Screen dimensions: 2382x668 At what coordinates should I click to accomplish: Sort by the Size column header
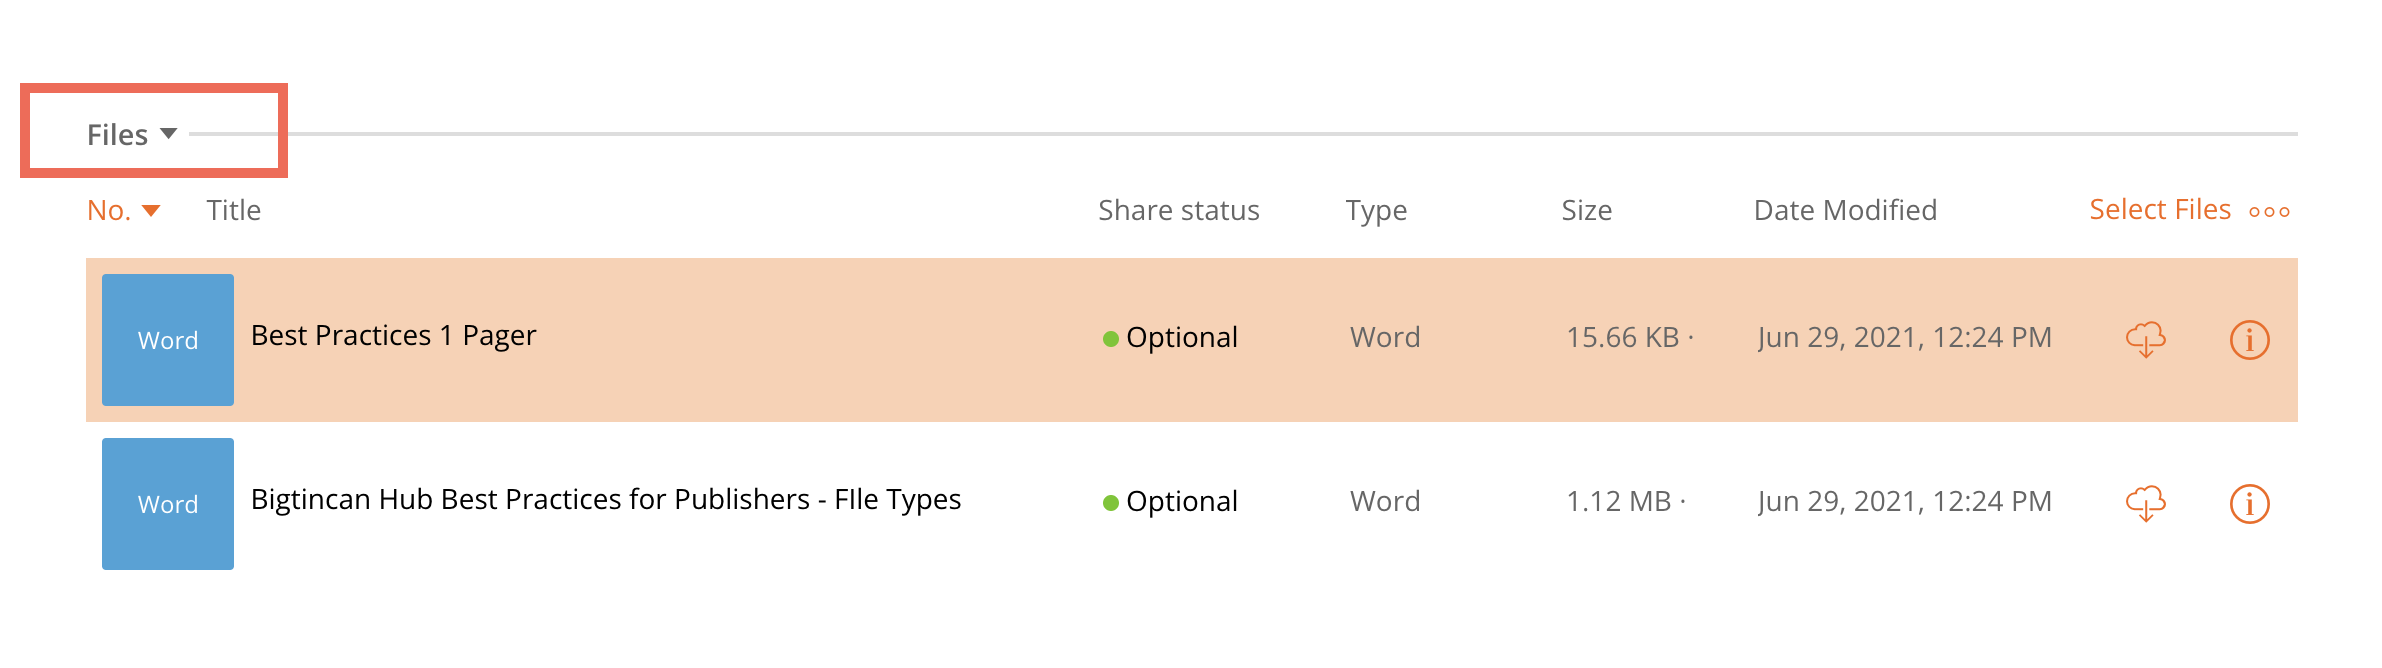coord(1586,210)
